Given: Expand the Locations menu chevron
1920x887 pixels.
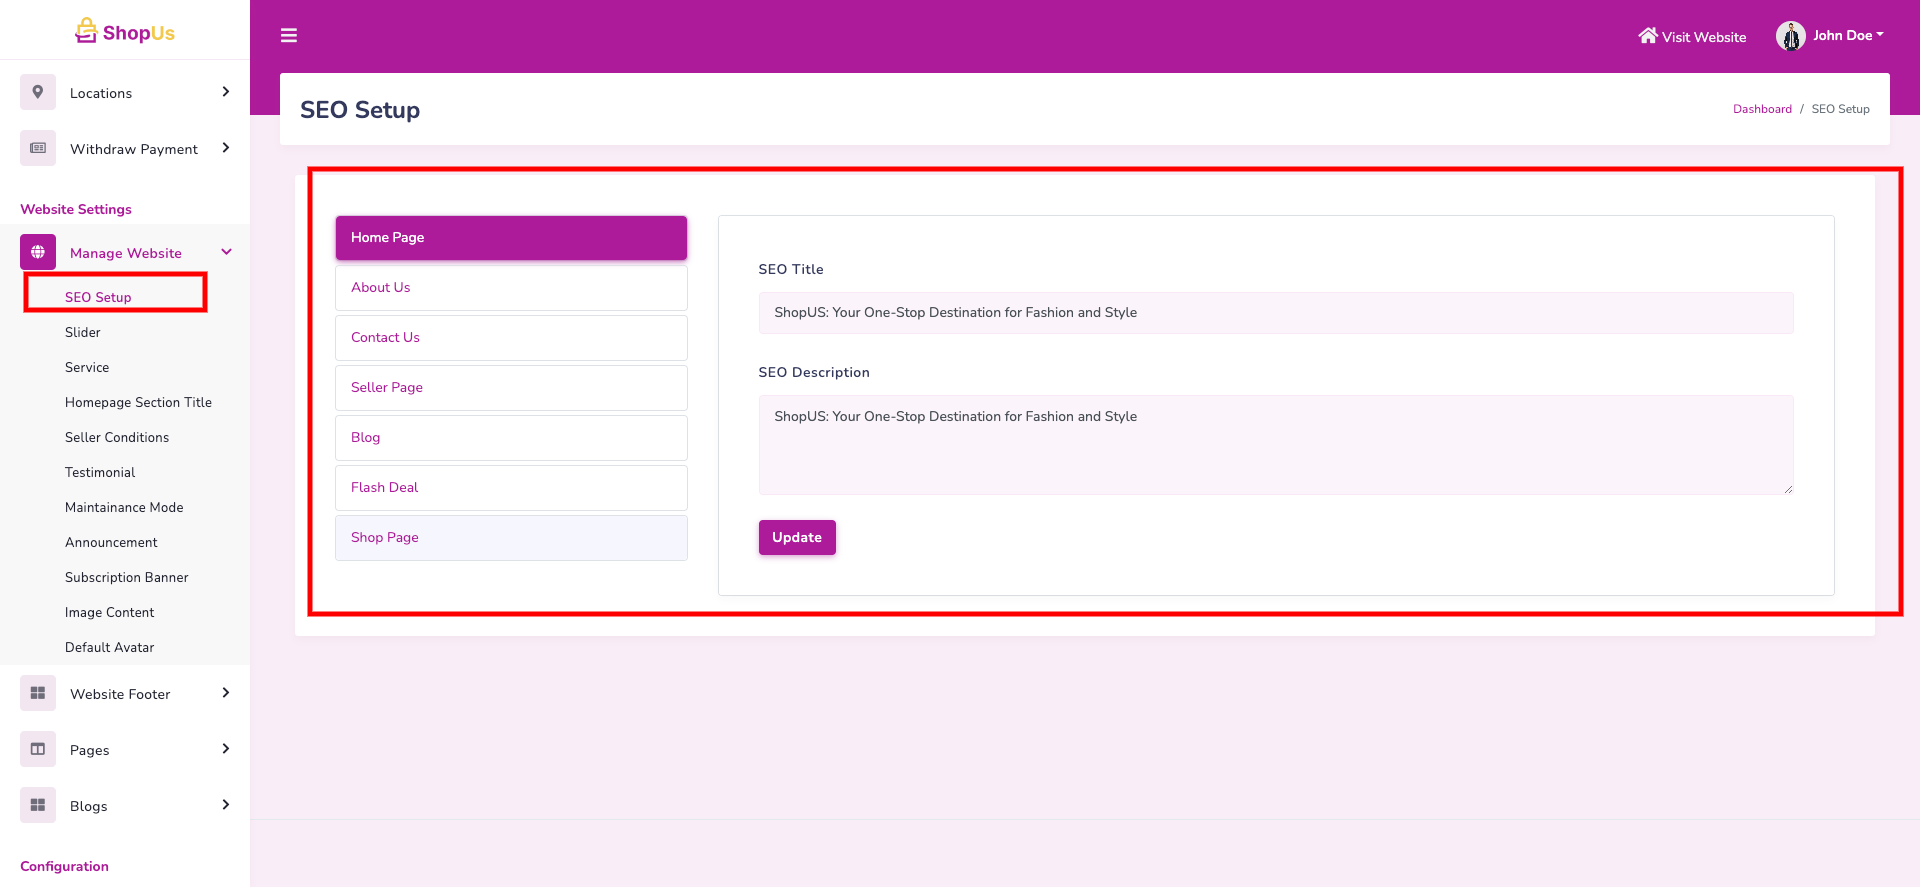Looking at the screenshot, I should 226,92.
